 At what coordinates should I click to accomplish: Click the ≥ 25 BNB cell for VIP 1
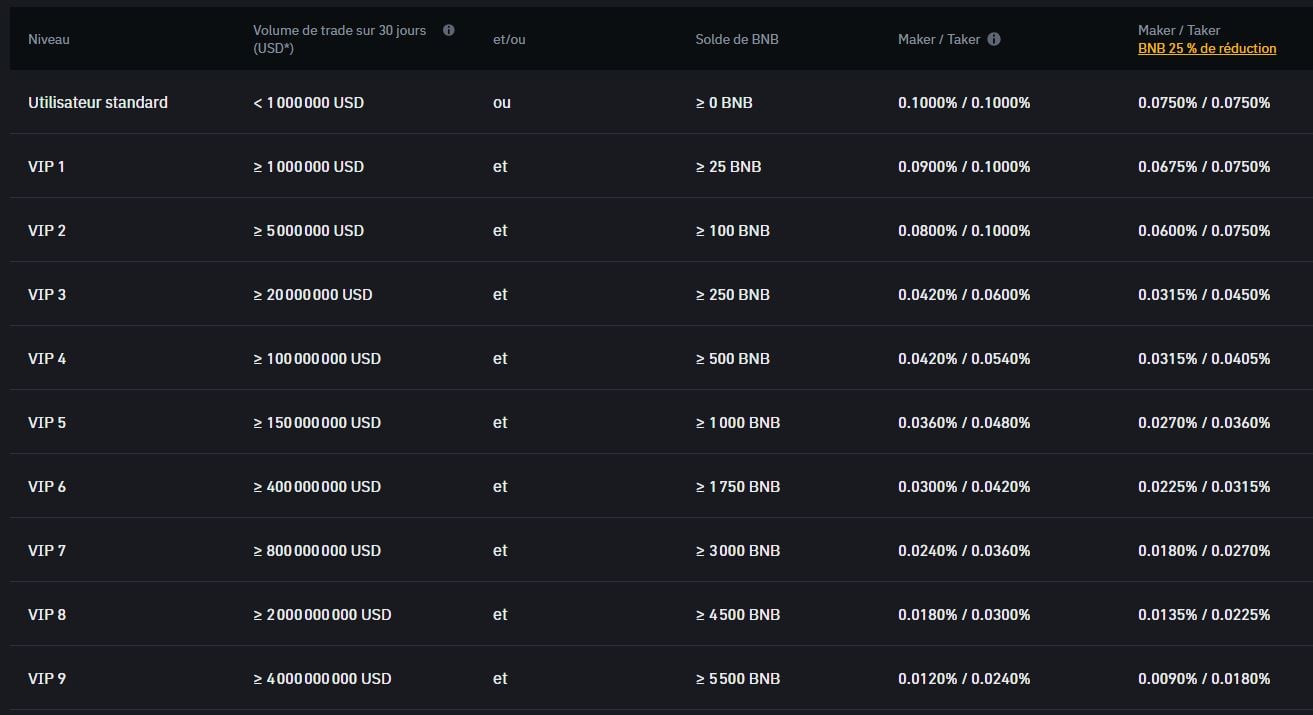[x=728, y=166]
